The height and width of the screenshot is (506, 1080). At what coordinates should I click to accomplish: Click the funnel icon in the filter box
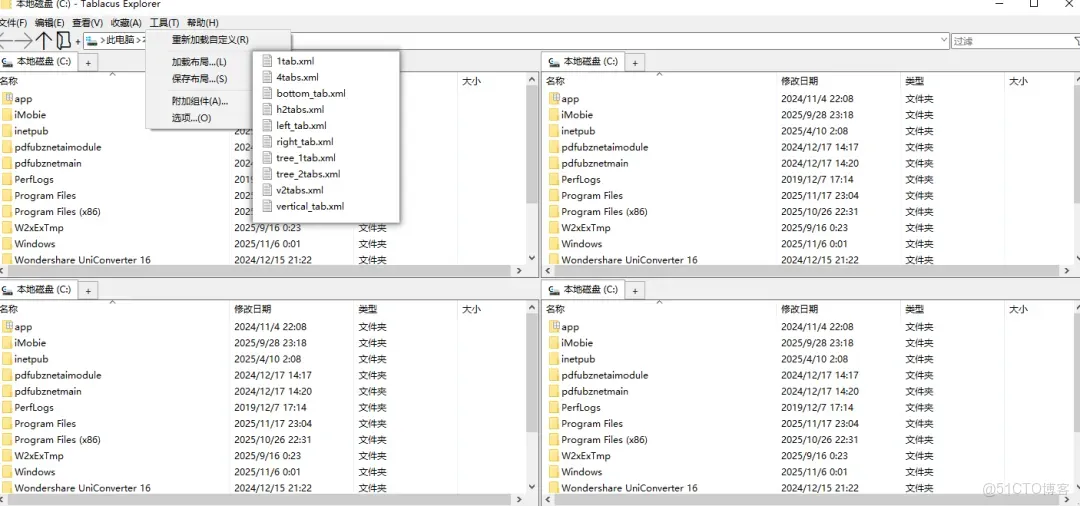point(1075,41)
